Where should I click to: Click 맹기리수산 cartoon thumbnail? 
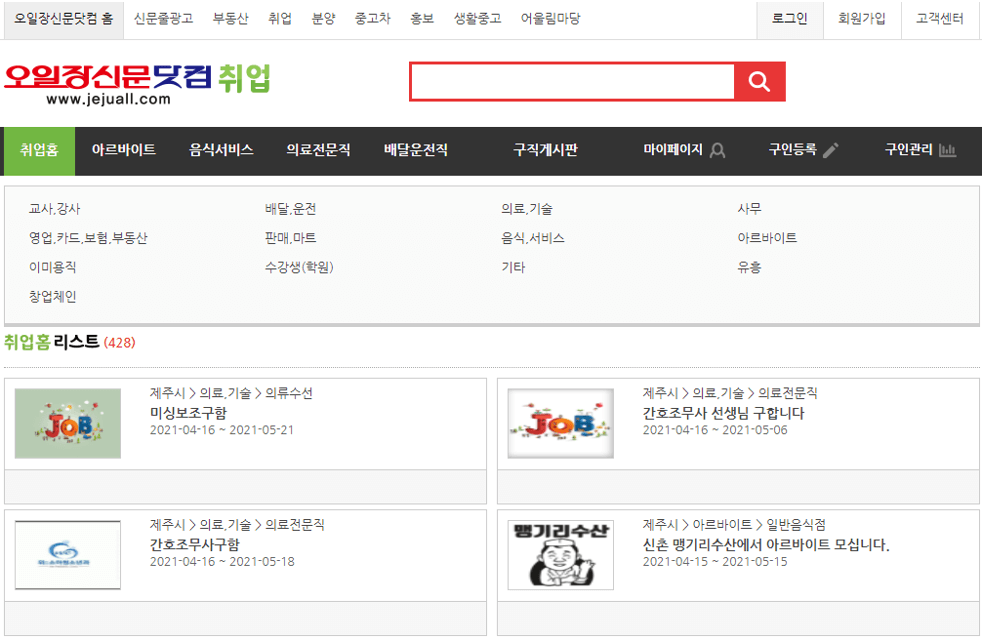point(560,555)
